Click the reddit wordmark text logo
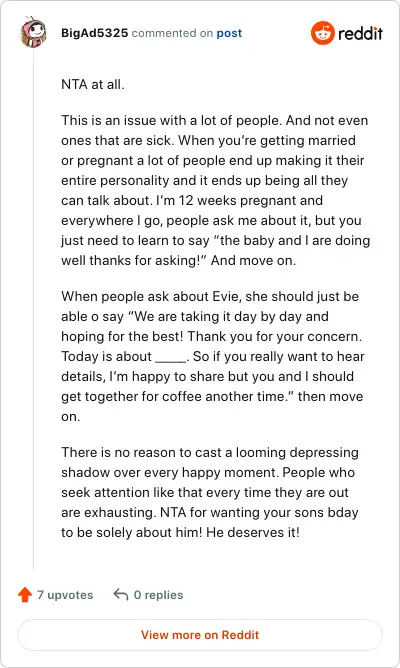Viewport: 400px width, 668px height. (x=360, y=33)
